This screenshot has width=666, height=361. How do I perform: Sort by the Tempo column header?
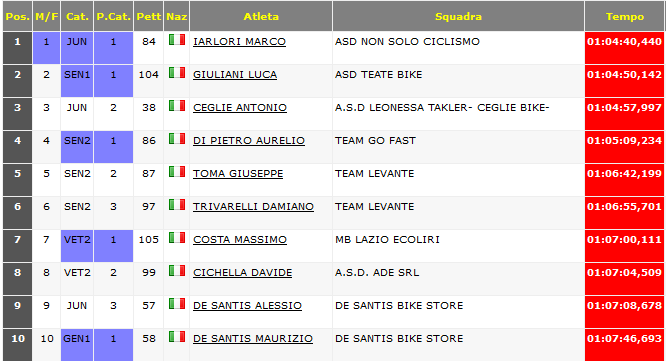[625, 16]
